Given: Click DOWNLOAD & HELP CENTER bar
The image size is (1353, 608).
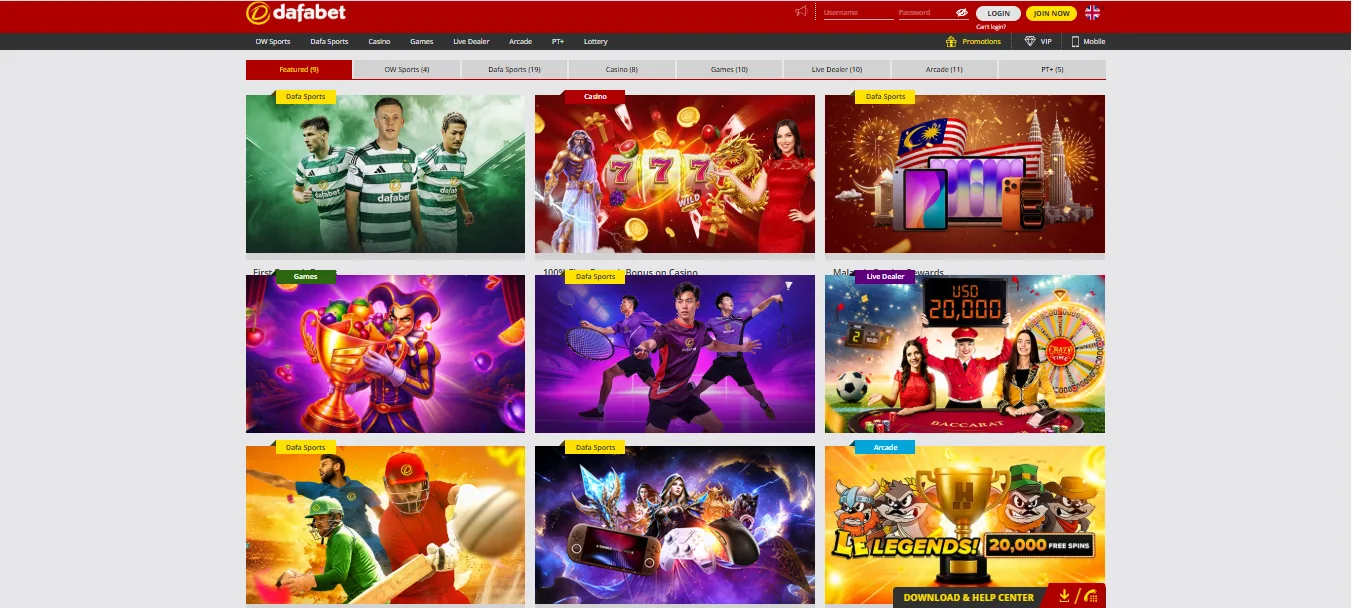Looking at the screenshot, I should (x=969, y=597).
